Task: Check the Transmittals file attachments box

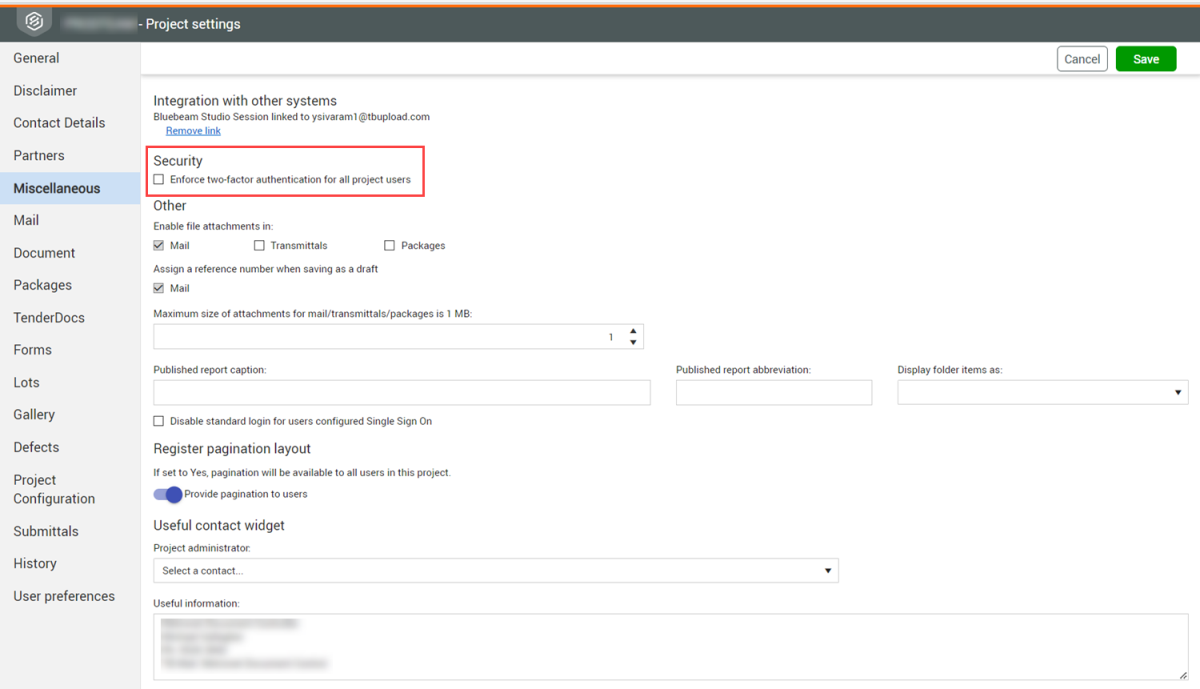Action: pos(259,246)
